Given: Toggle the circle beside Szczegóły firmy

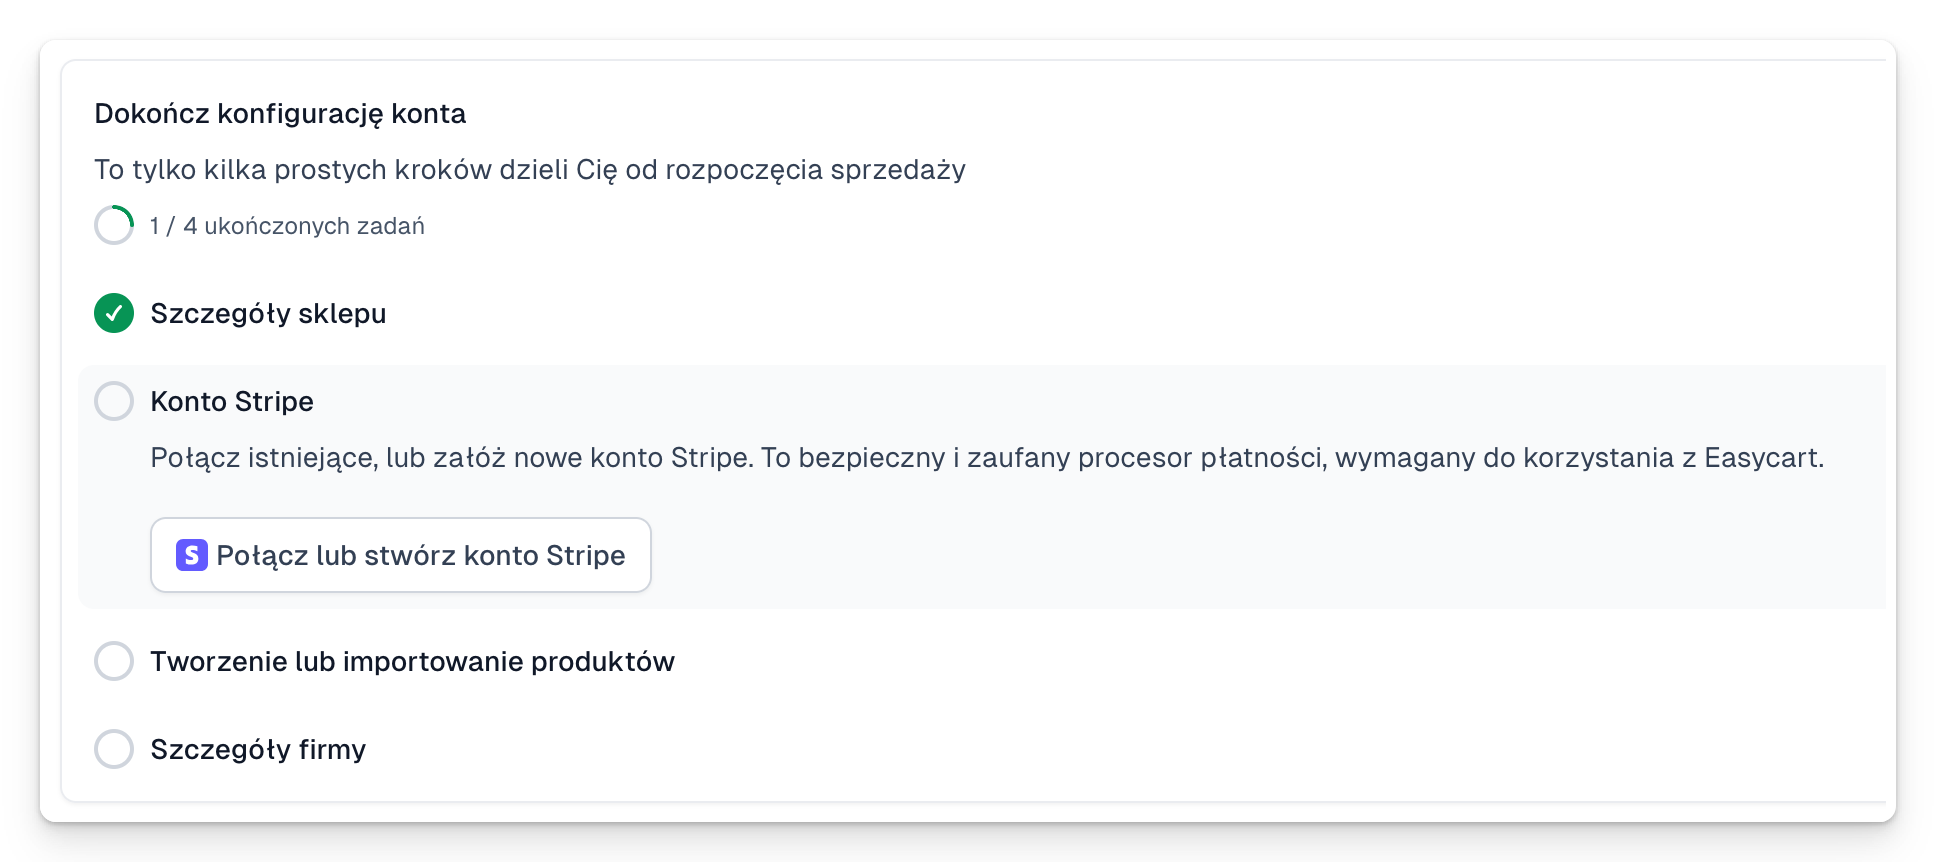Looking at the screenshot, I should [x=114, y=749].
